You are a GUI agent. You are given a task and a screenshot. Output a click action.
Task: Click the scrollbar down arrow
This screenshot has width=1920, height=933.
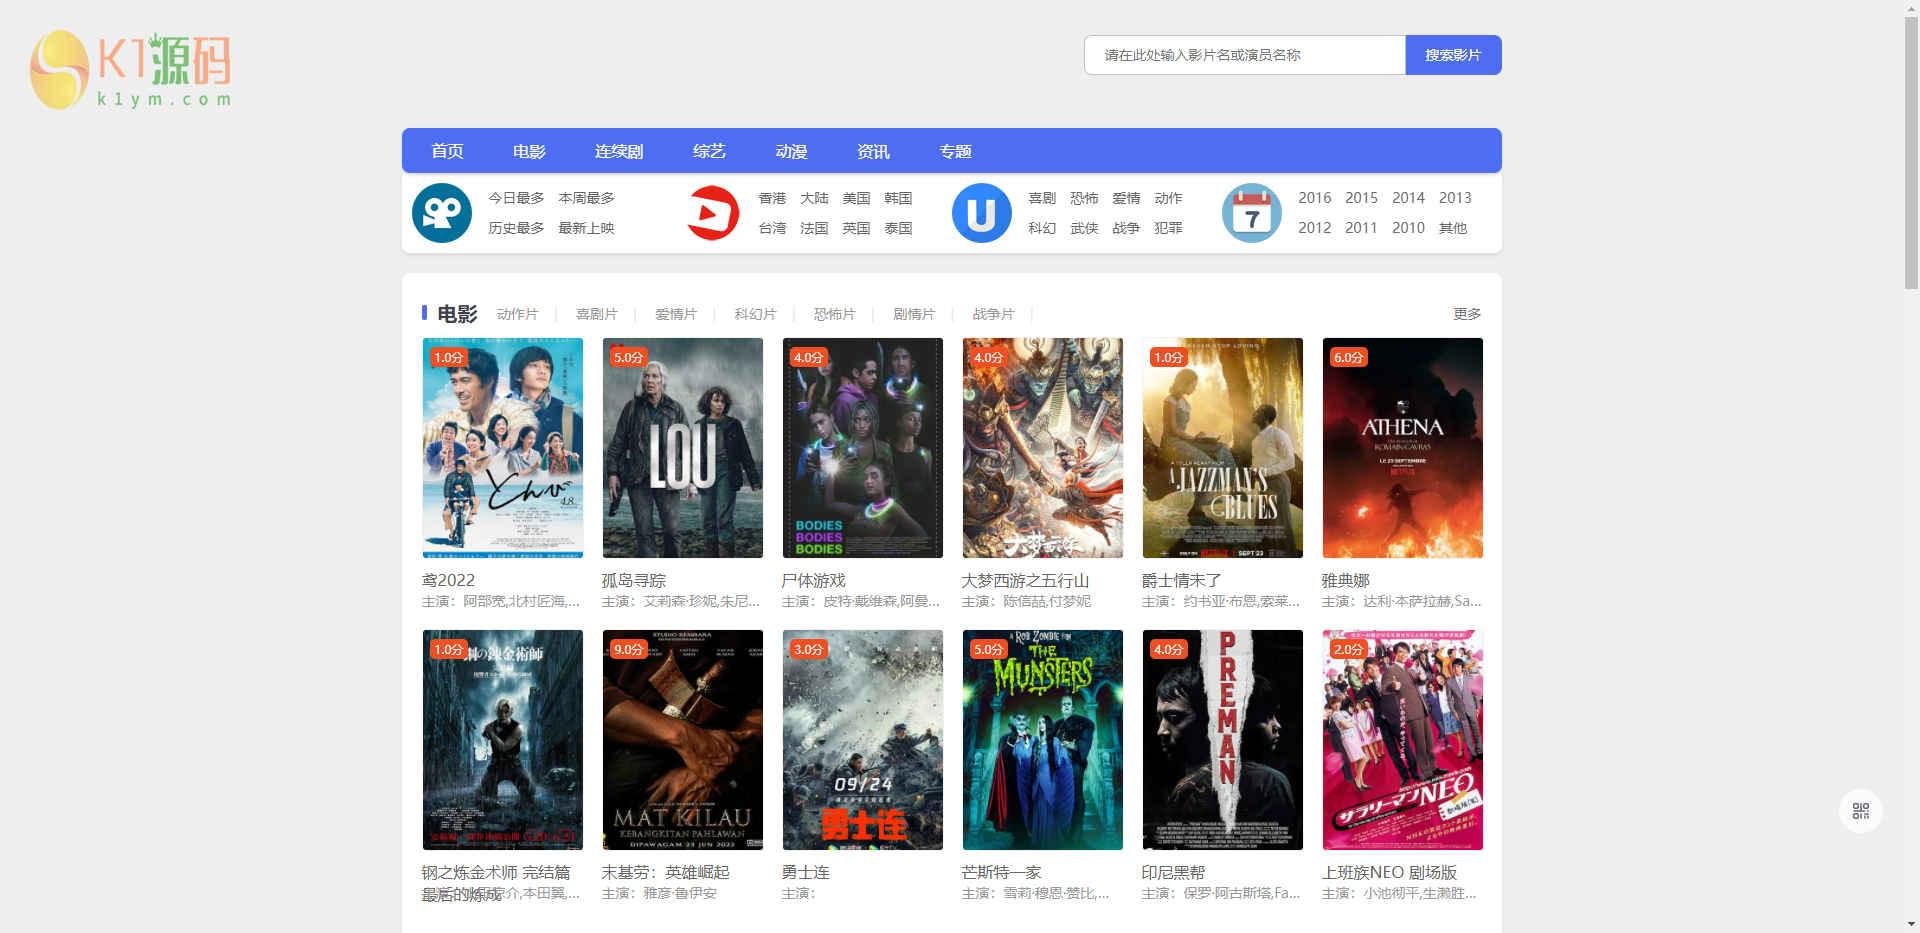1911,924
